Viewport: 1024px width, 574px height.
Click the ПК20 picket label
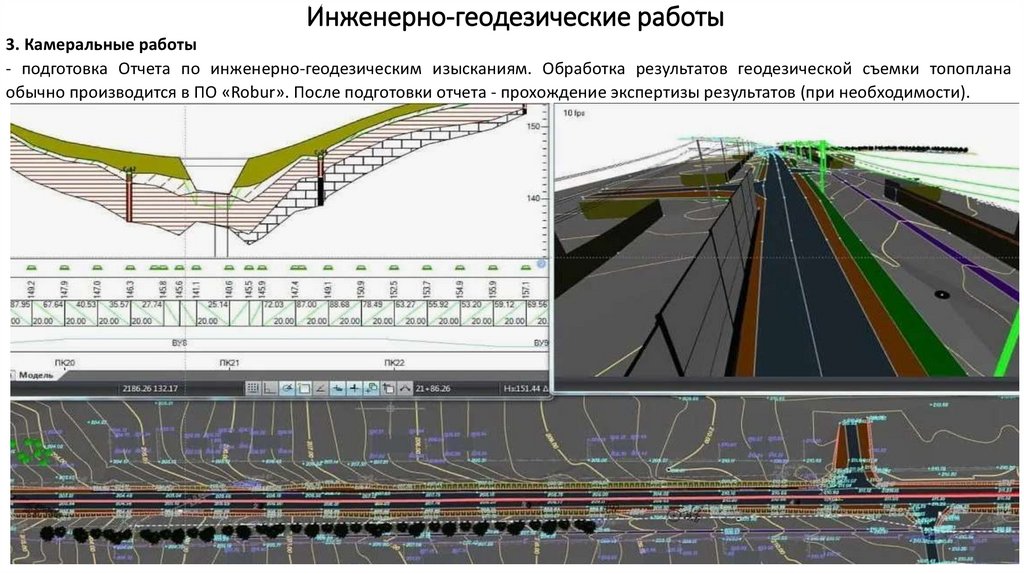[x=65, y=362]
